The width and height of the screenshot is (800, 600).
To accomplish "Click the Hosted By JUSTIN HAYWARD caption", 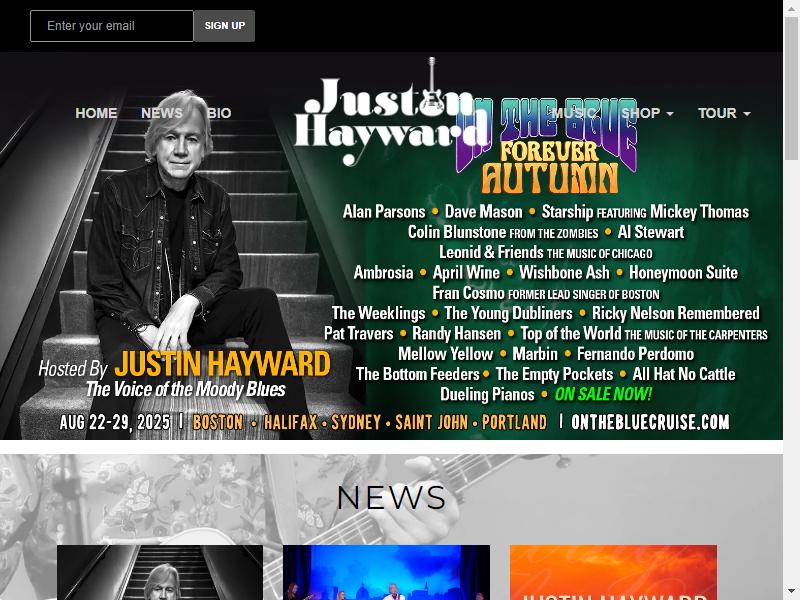I will coord(184,365).
